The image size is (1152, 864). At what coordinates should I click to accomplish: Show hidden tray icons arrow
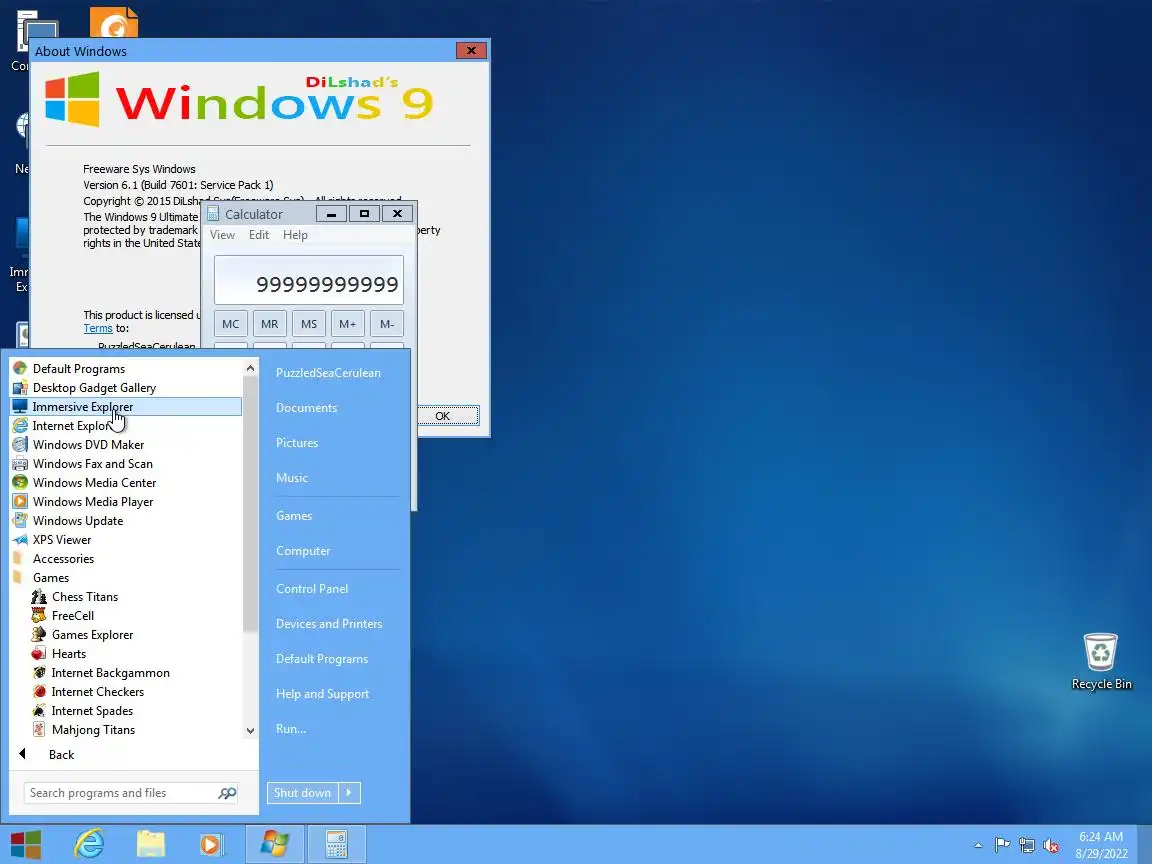(978, 846)
